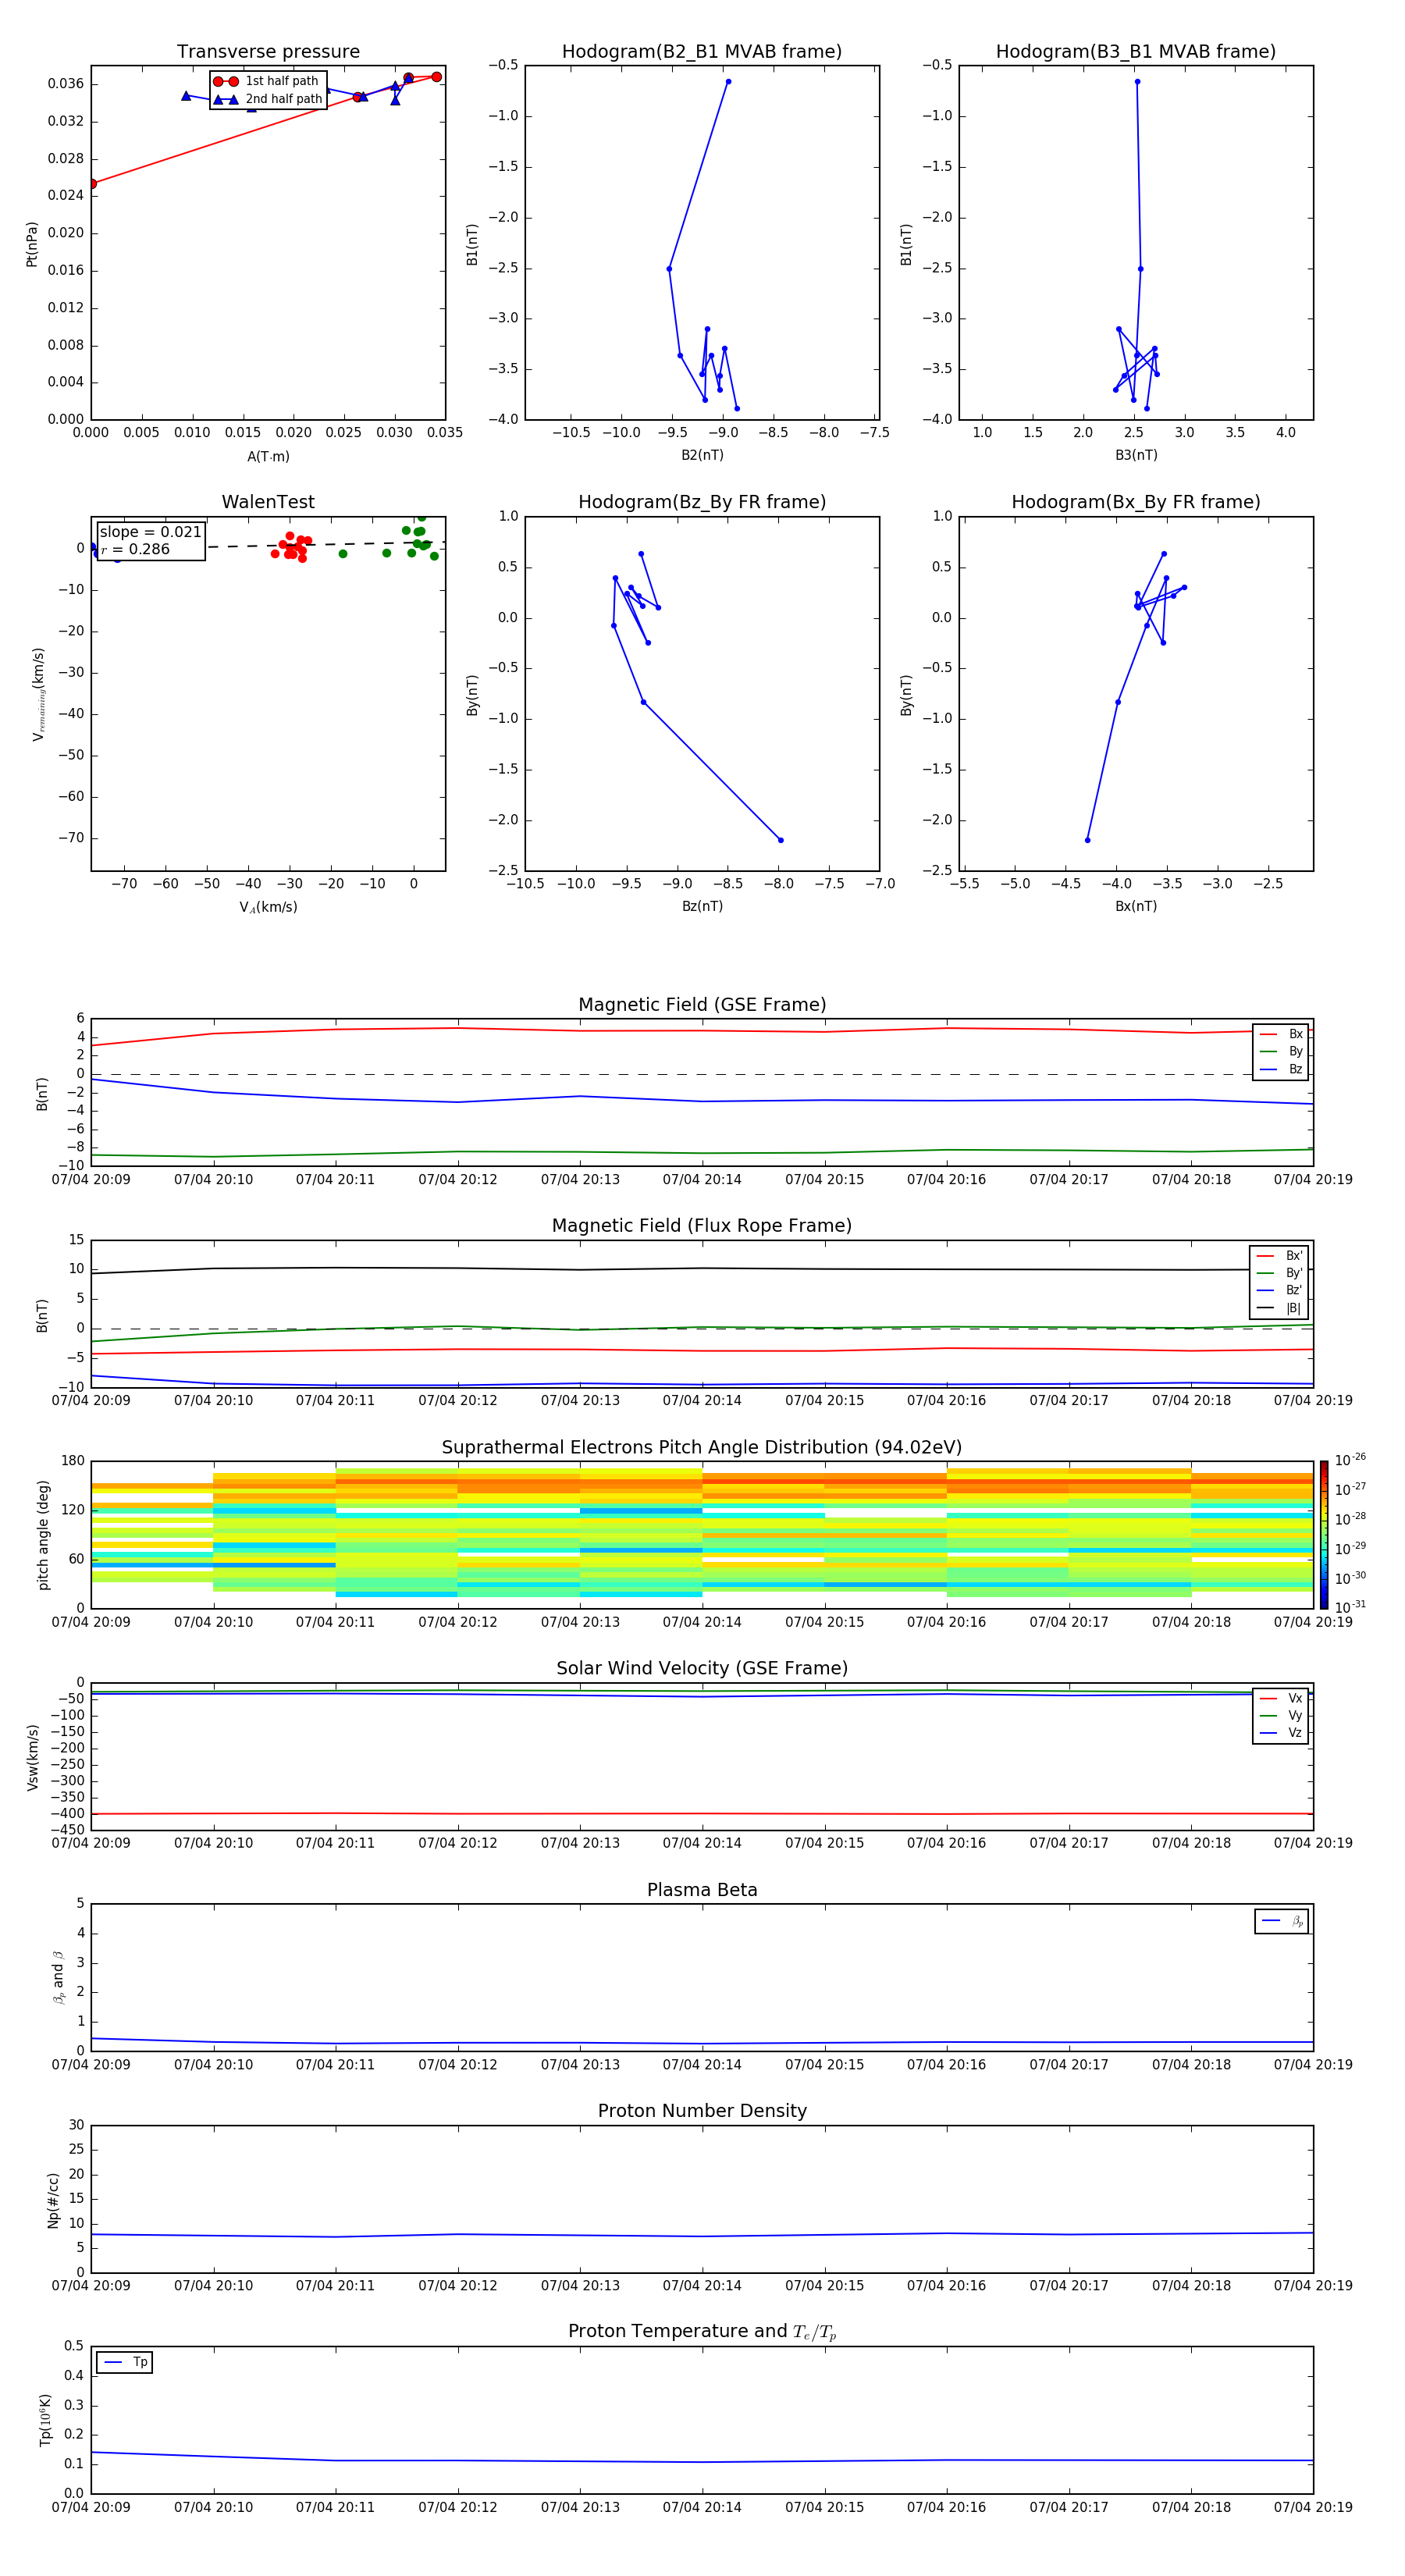The height and width of the screenshot is (2576, 1405).
Task: Click the 'Magnetic Field (GSE Frame)' title
Action: [x=702, y=1005]
